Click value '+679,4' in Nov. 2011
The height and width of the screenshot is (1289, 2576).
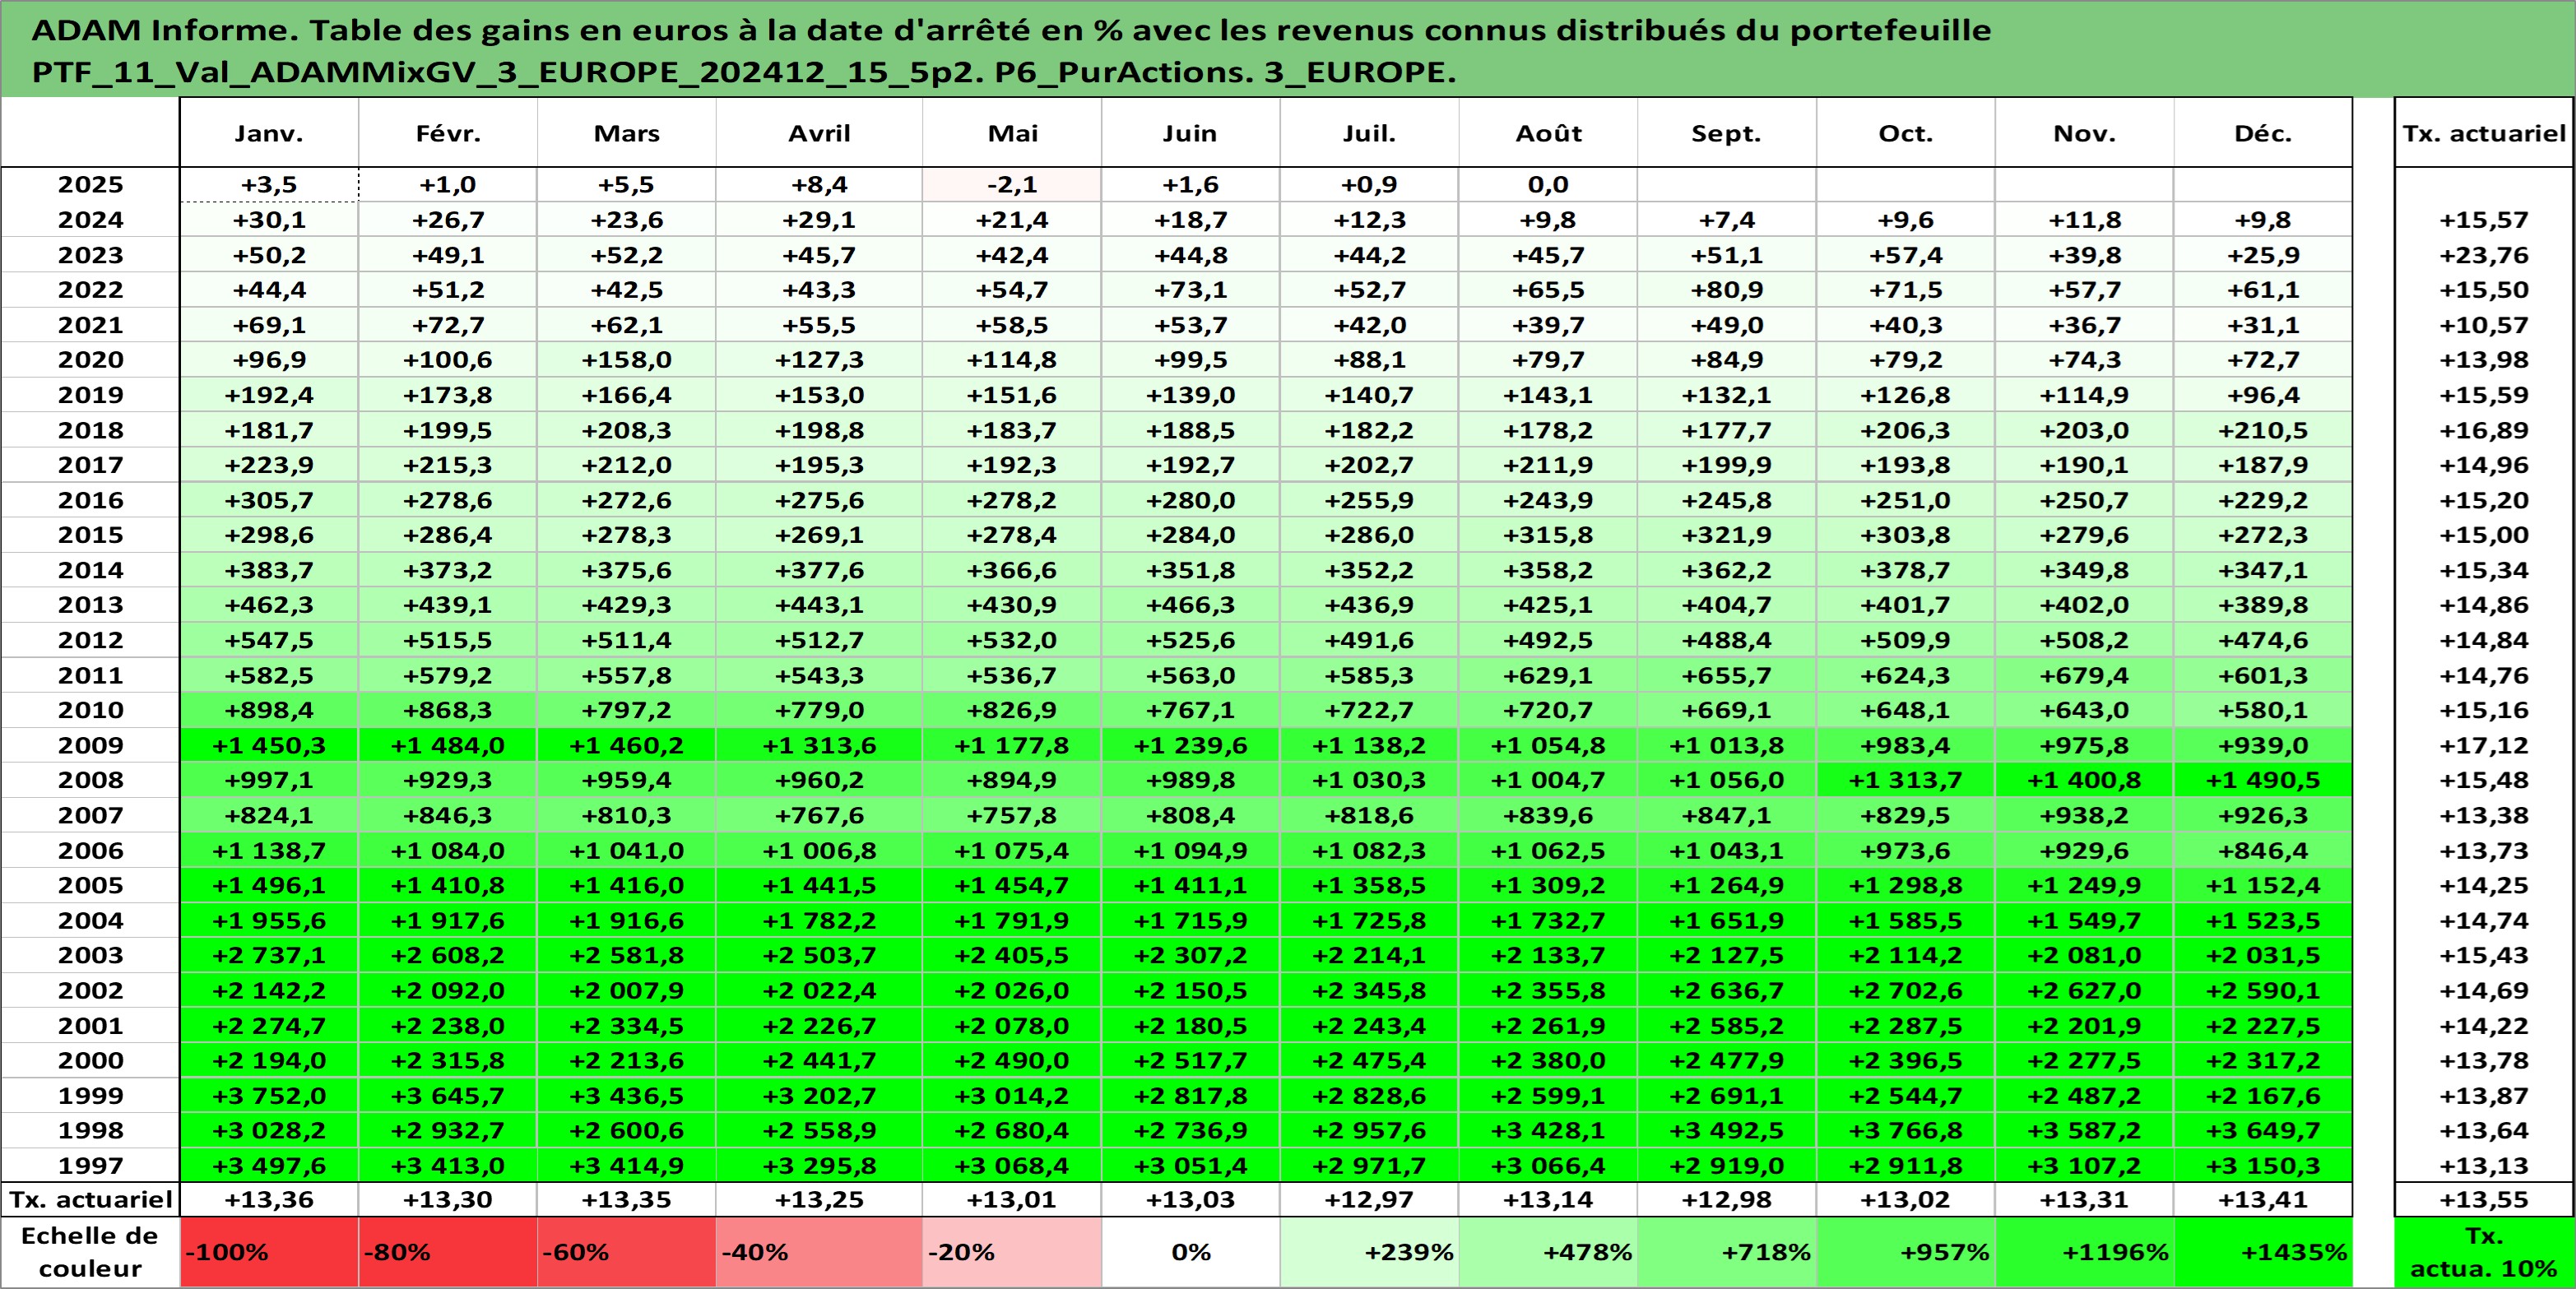[x=2085, y=675]
